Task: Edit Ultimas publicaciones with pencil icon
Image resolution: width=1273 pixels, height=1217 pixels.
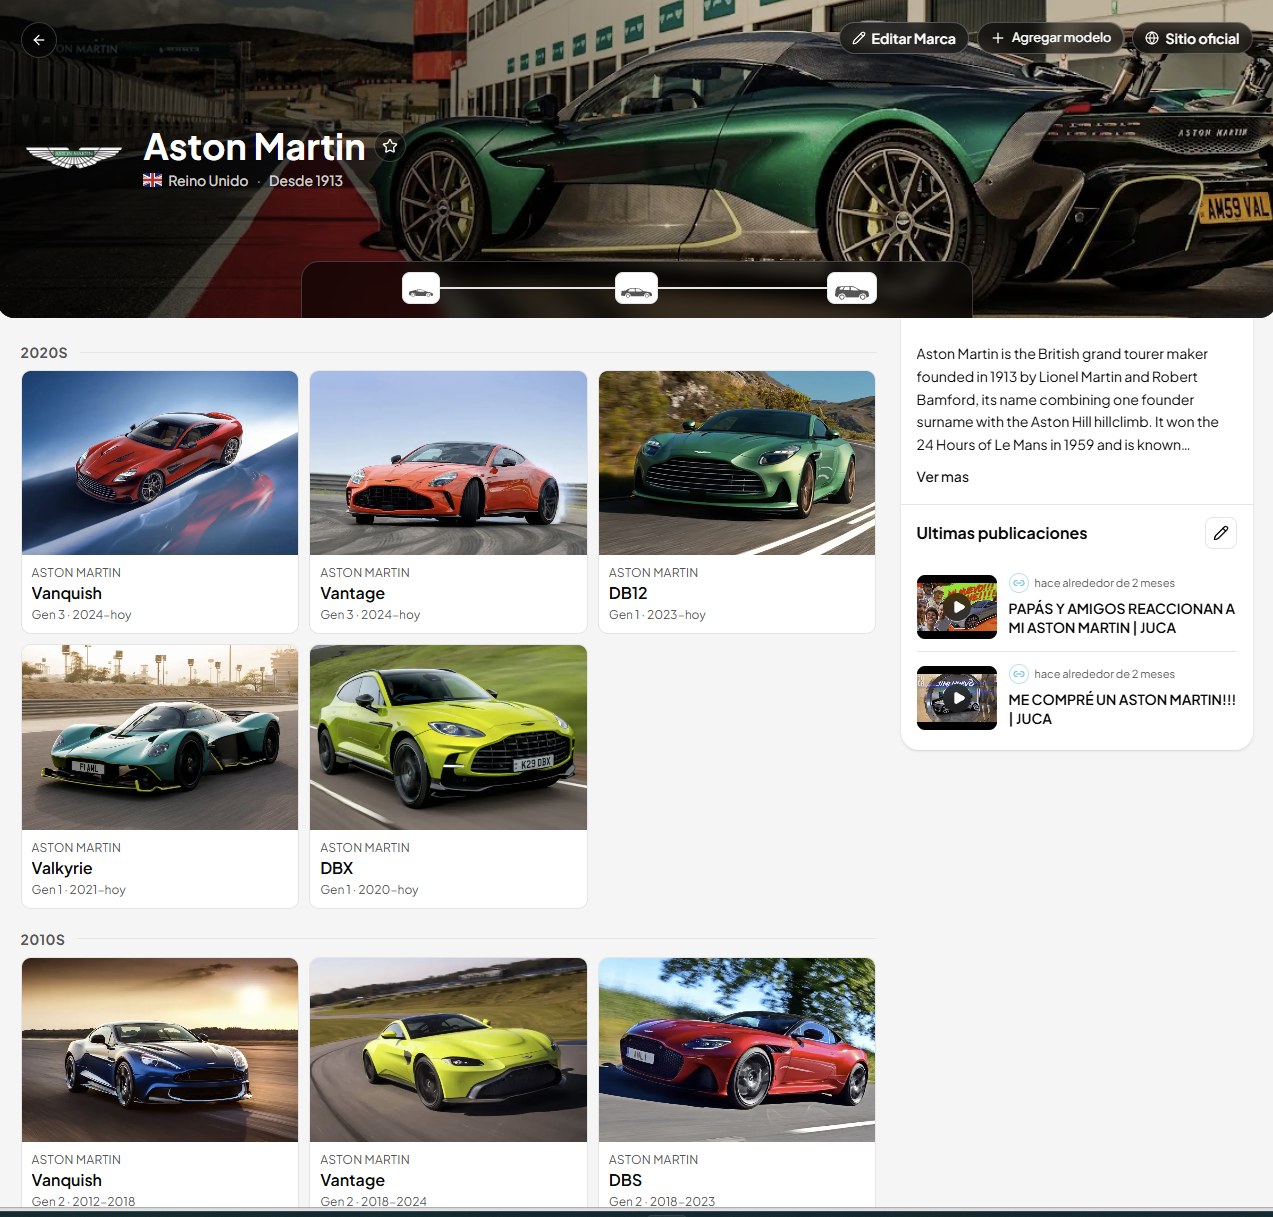Action: point(1221,533)
